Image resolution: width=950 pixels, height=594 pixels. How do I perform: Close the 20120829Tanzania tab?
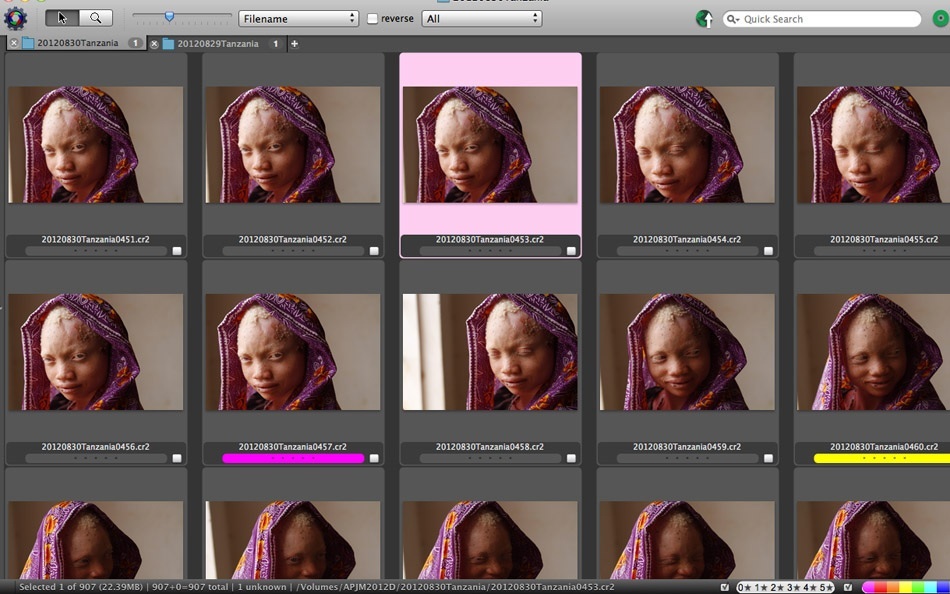[x=154, y=44]
